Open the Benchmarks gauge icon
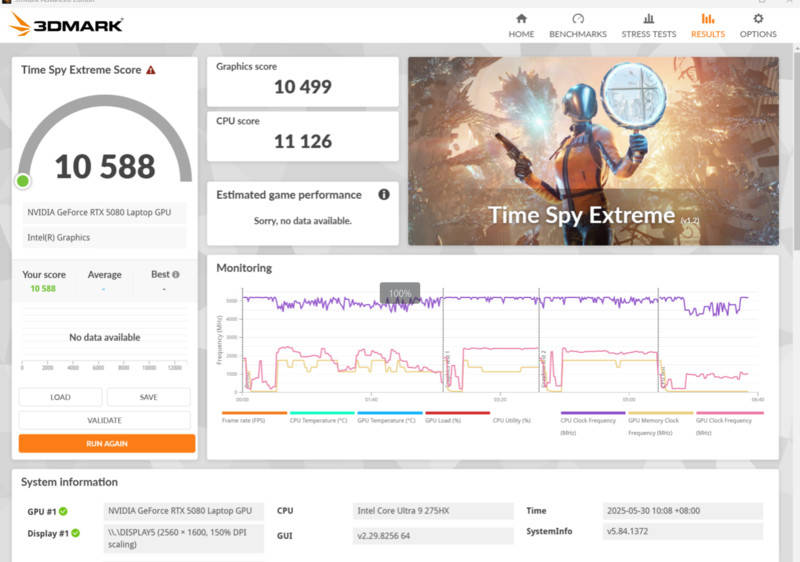Viewport: 800px width, 562px height. point(577,19)
